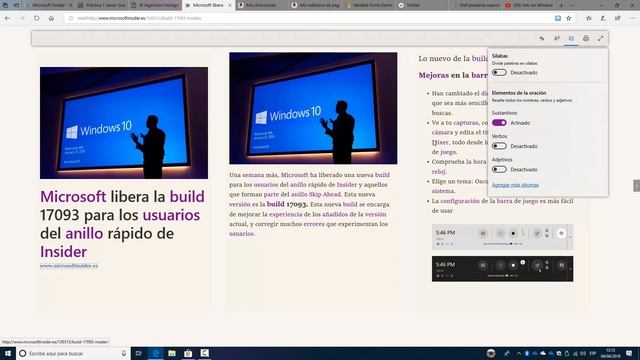Open the Windows Start menu
The image size is (640, 360).
[8, 353]
